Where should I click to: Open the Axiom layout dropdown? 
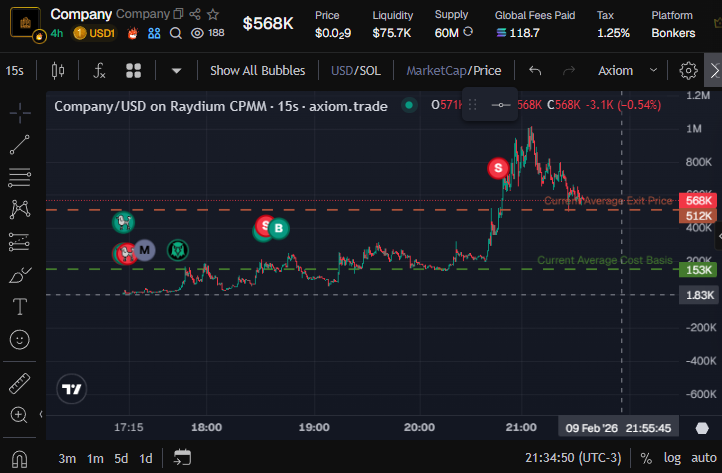coord(627,70)
